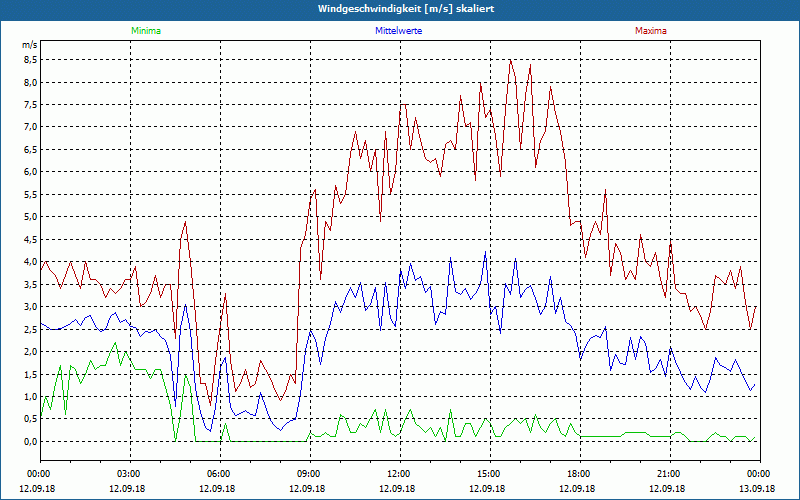Click the green Minima legend label
Viewport: 800px width, 500px height.
pos(146,31)
